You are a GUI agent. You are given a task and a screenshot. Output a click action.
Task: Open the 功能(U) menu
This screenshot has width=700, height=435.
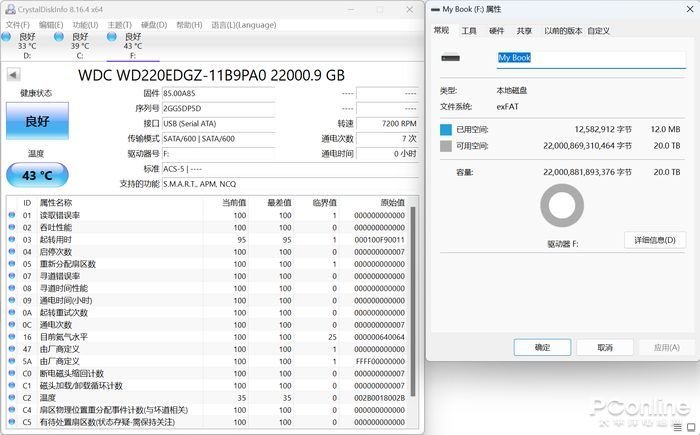[85, 25]
